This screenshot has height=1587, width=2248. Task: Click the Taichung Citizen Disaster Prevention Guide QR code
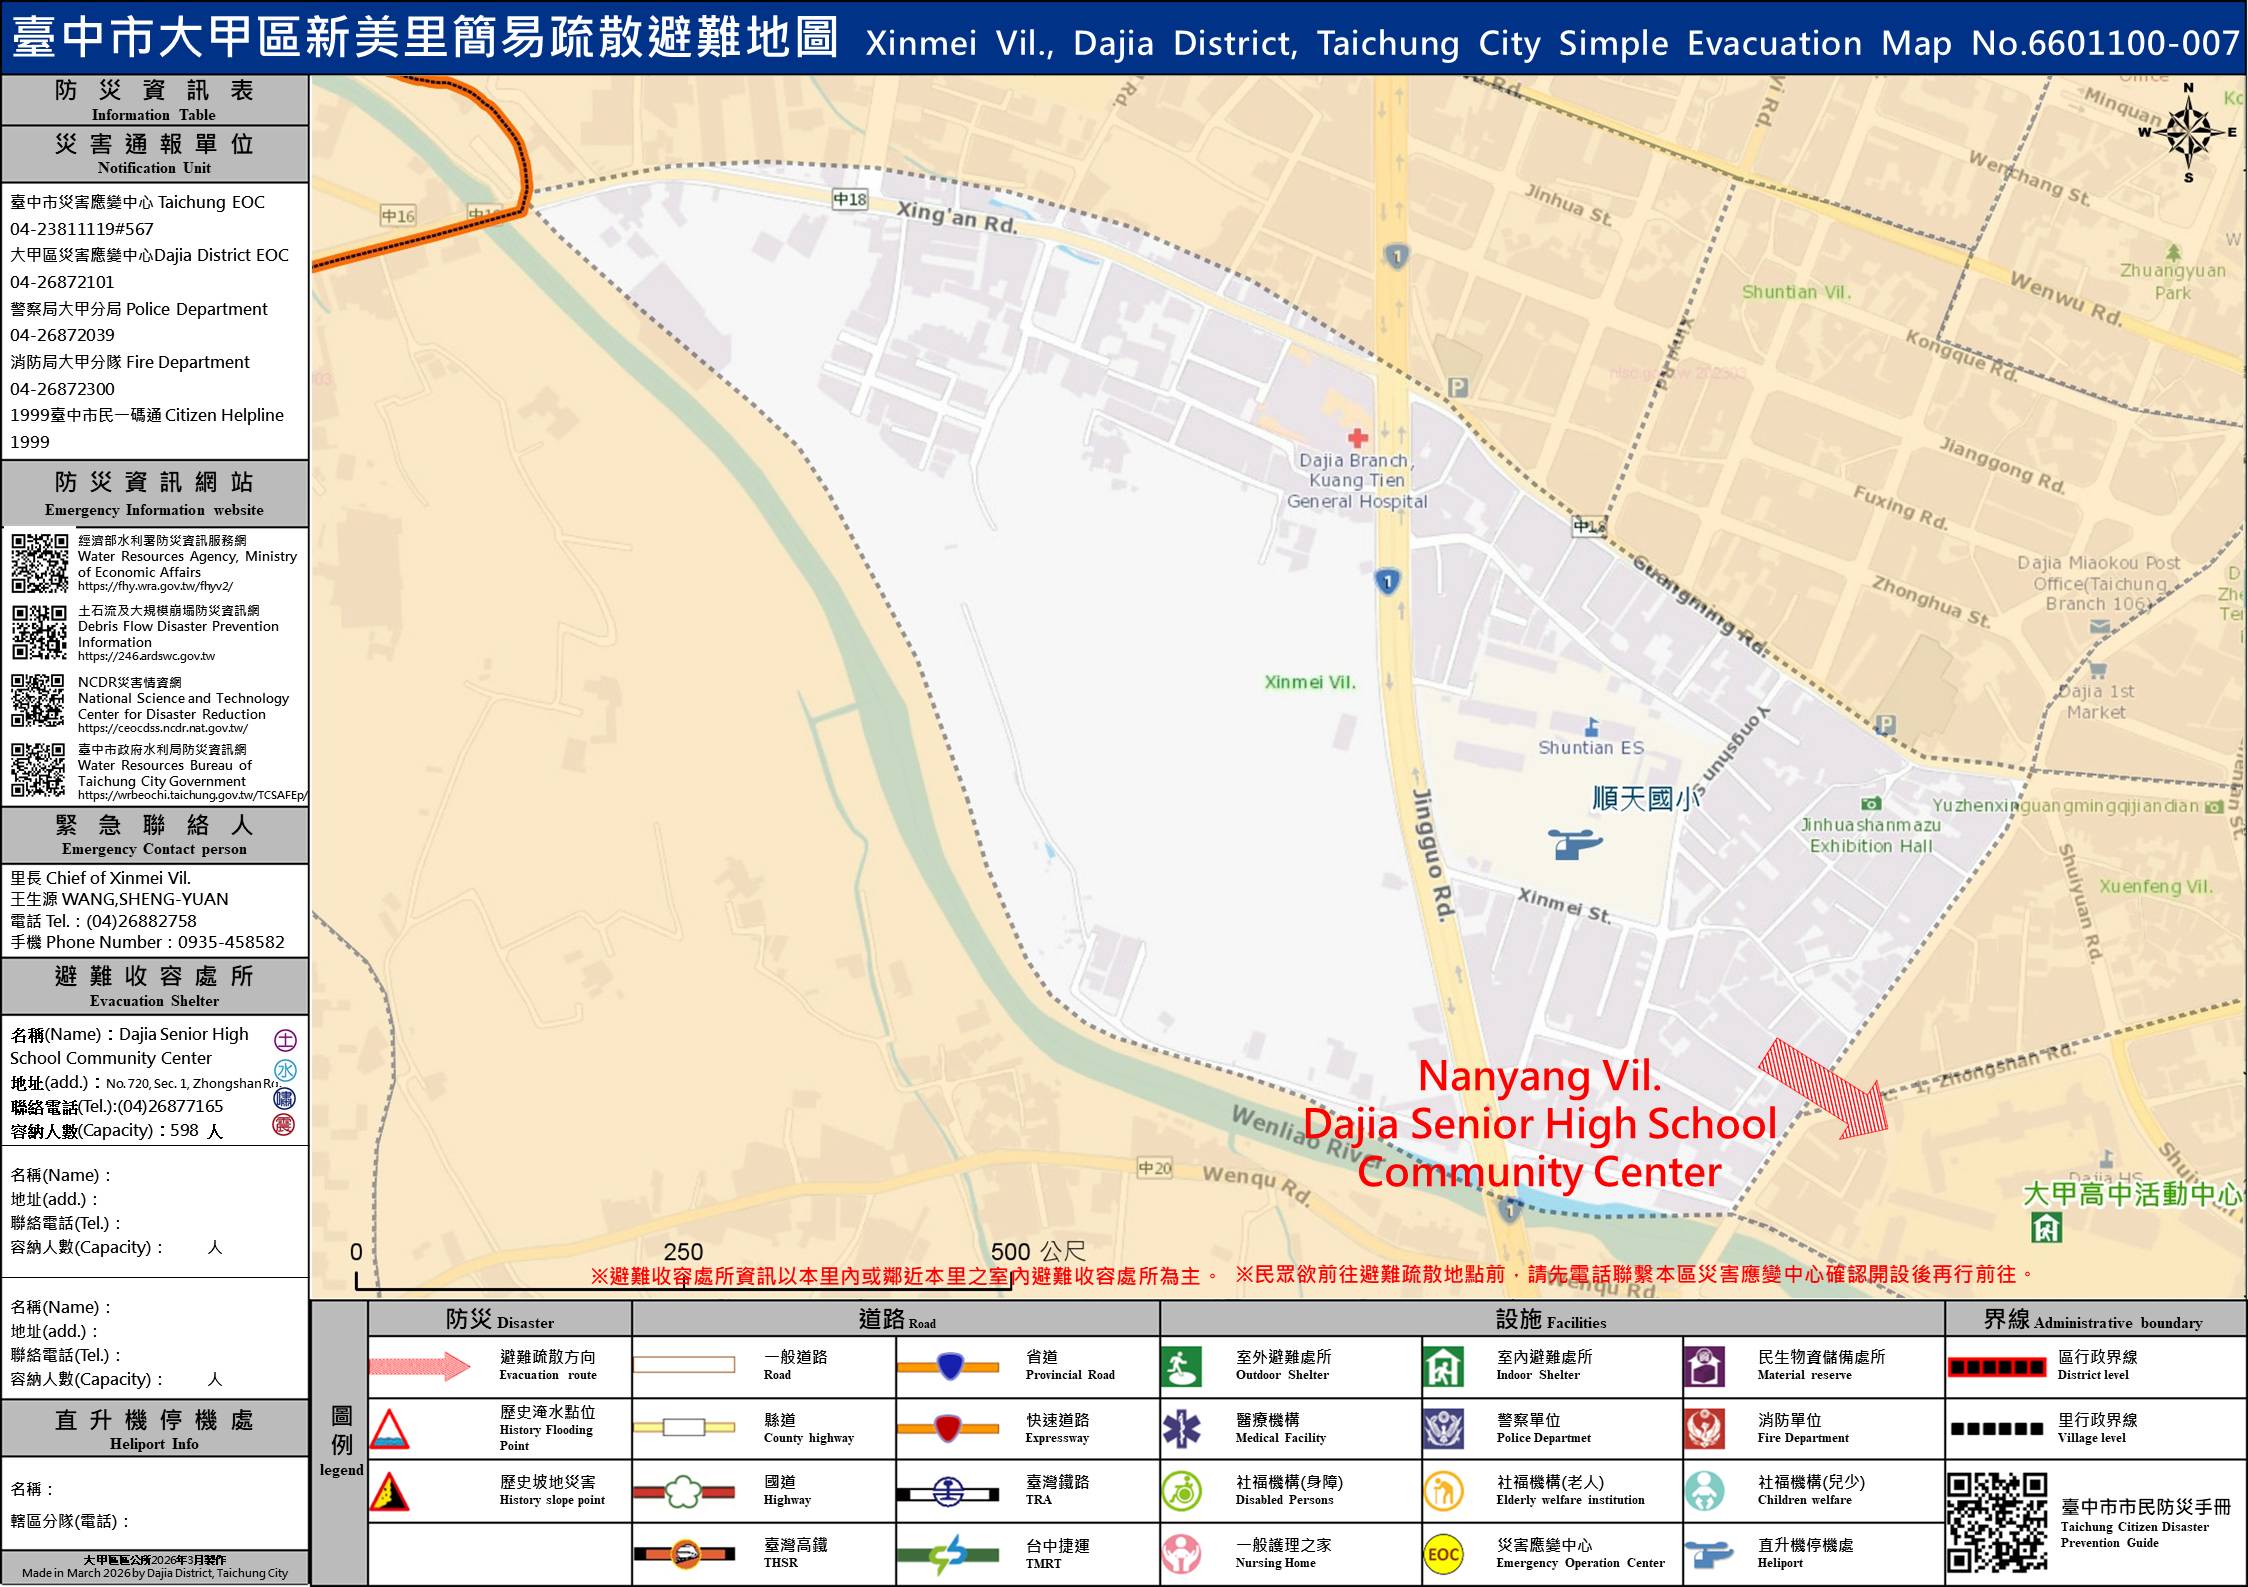click(x=1996, y=1521)
